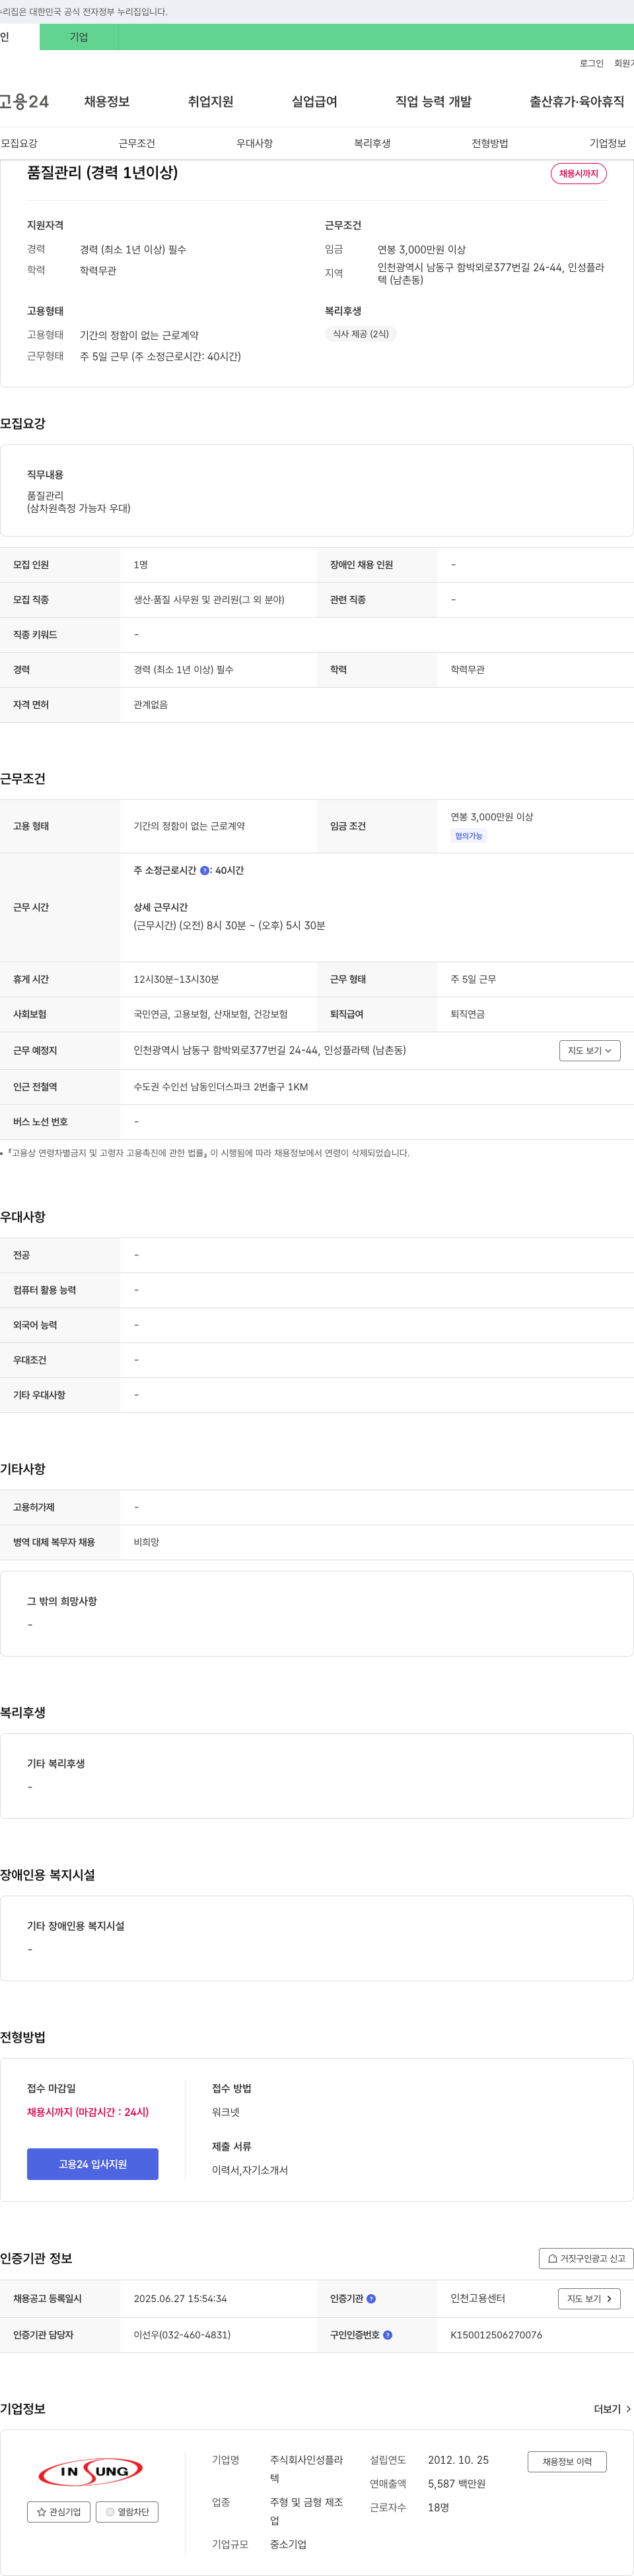Click help icon next to 주 소정근로시간

tap(204, 870)
